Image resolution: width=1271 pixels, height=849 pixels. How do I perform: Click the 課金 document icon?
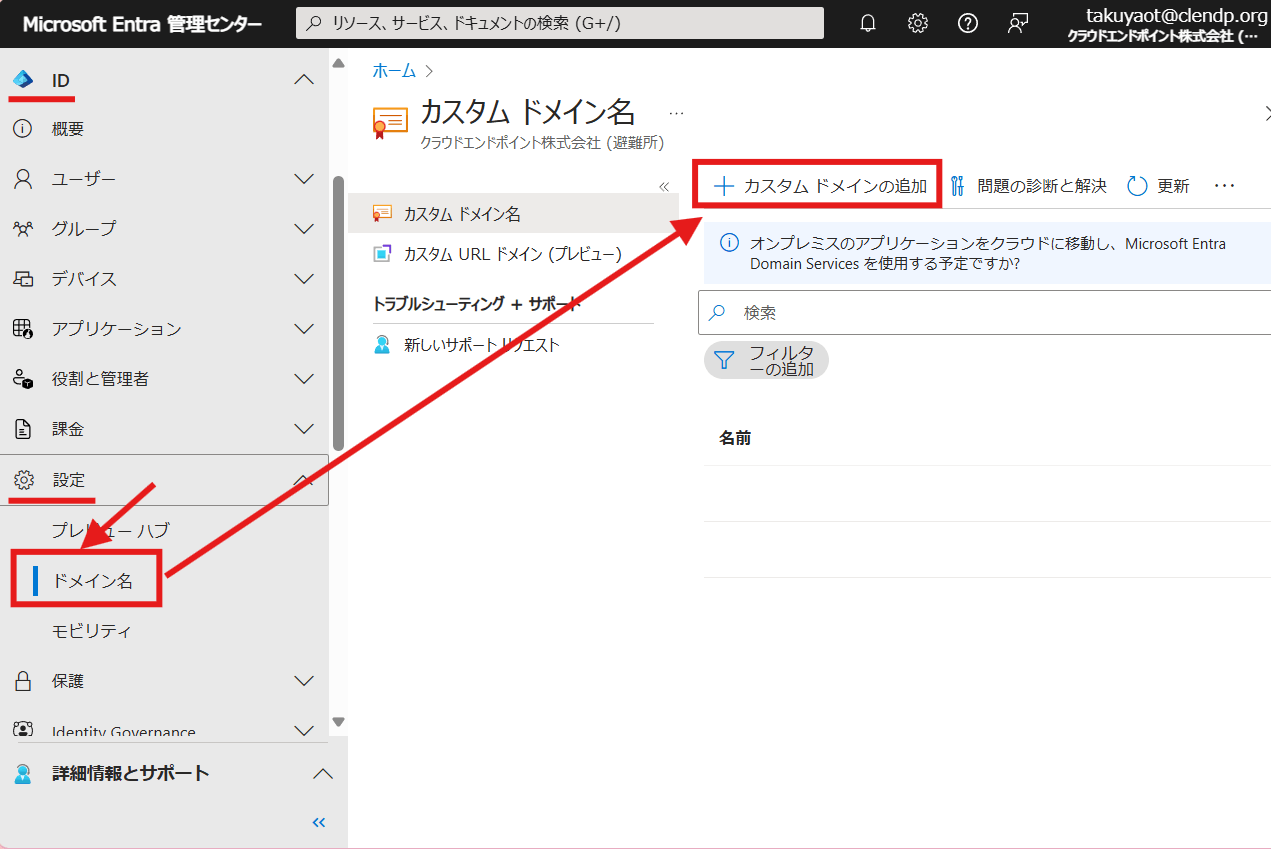pos(23,429)
